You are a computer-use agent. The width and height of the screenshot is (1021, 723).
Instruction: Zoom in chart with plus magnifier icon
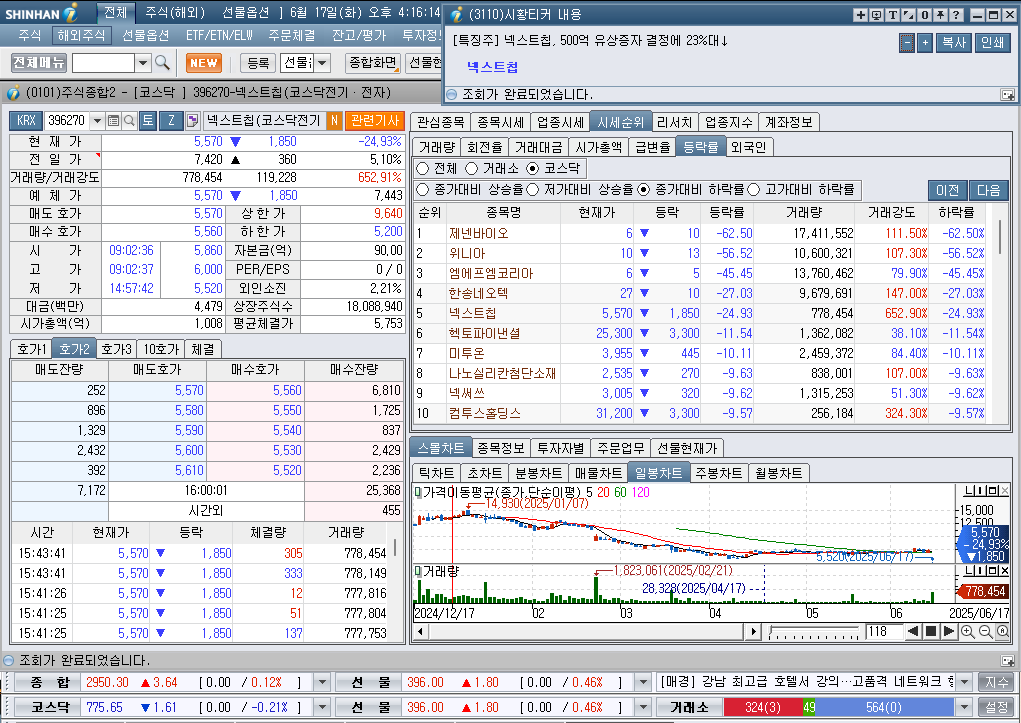pyautogui.click(x=968, y=631)
